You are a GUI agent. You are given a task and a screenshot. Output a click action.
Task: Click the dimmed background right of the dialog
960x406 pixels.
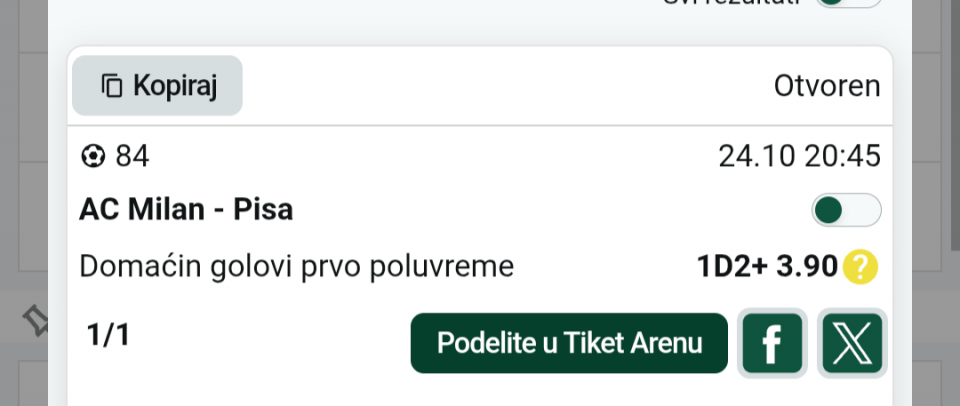[x=936, y=200]
